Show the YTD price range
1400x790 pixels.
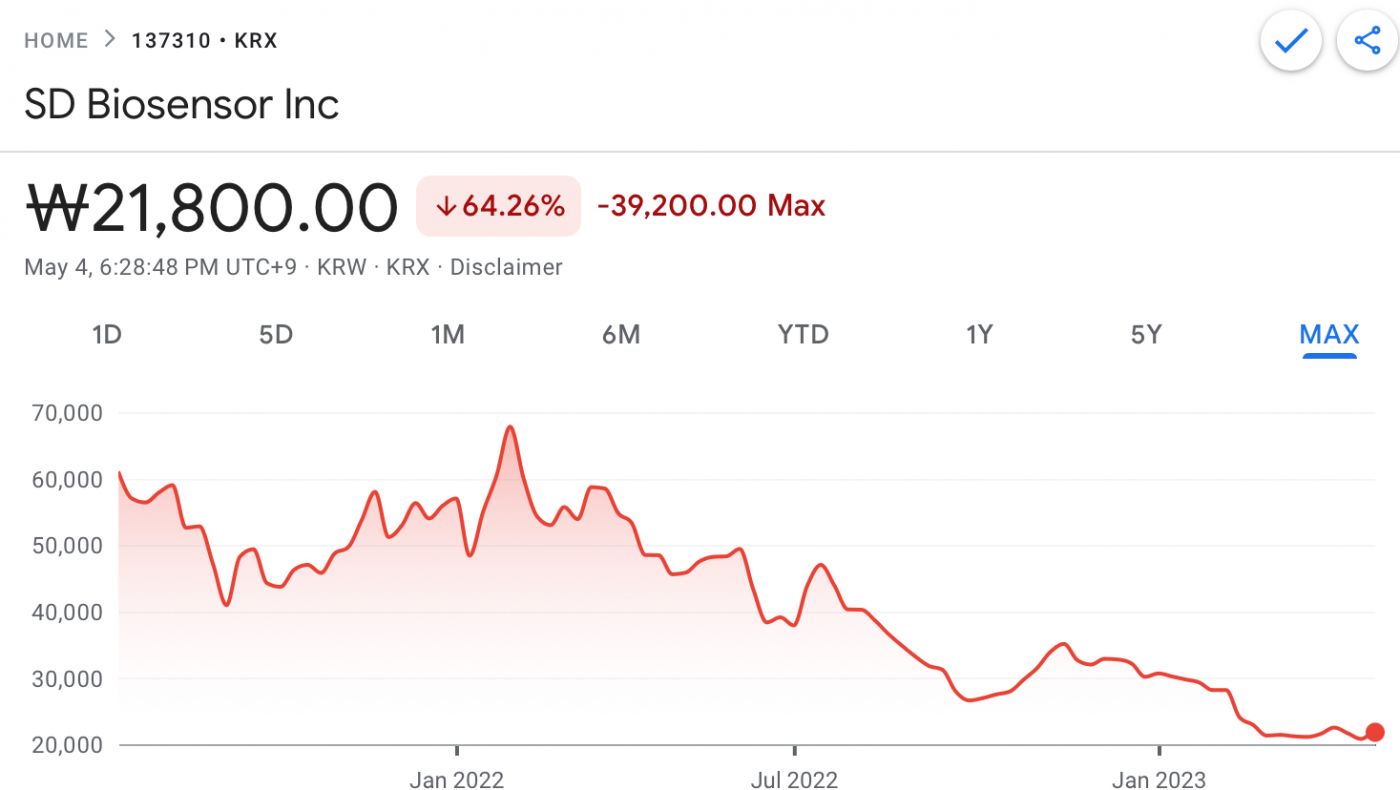click(x=803, y=334)
